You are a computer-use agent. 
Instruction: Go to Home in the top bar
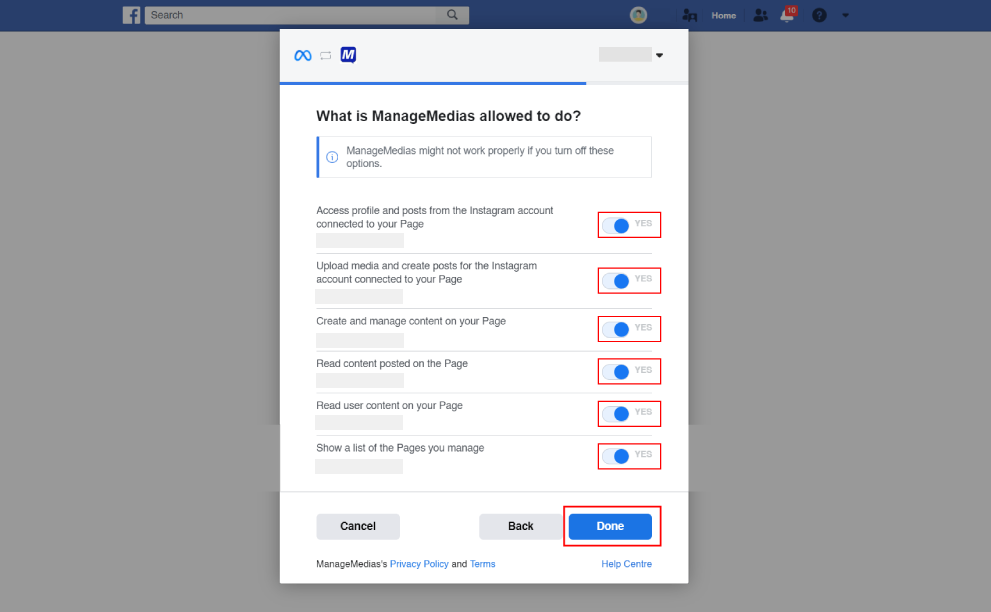coord(724,15)
